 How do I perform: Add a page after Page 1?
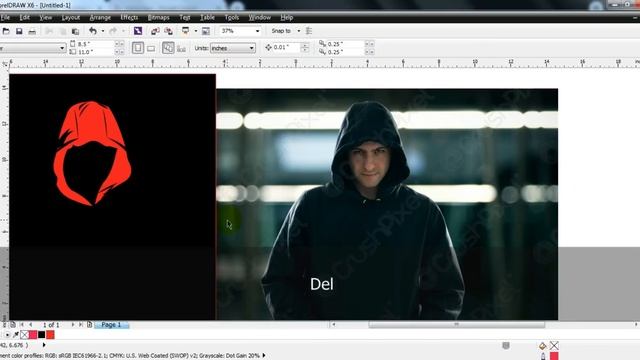(x=90, y=325)
